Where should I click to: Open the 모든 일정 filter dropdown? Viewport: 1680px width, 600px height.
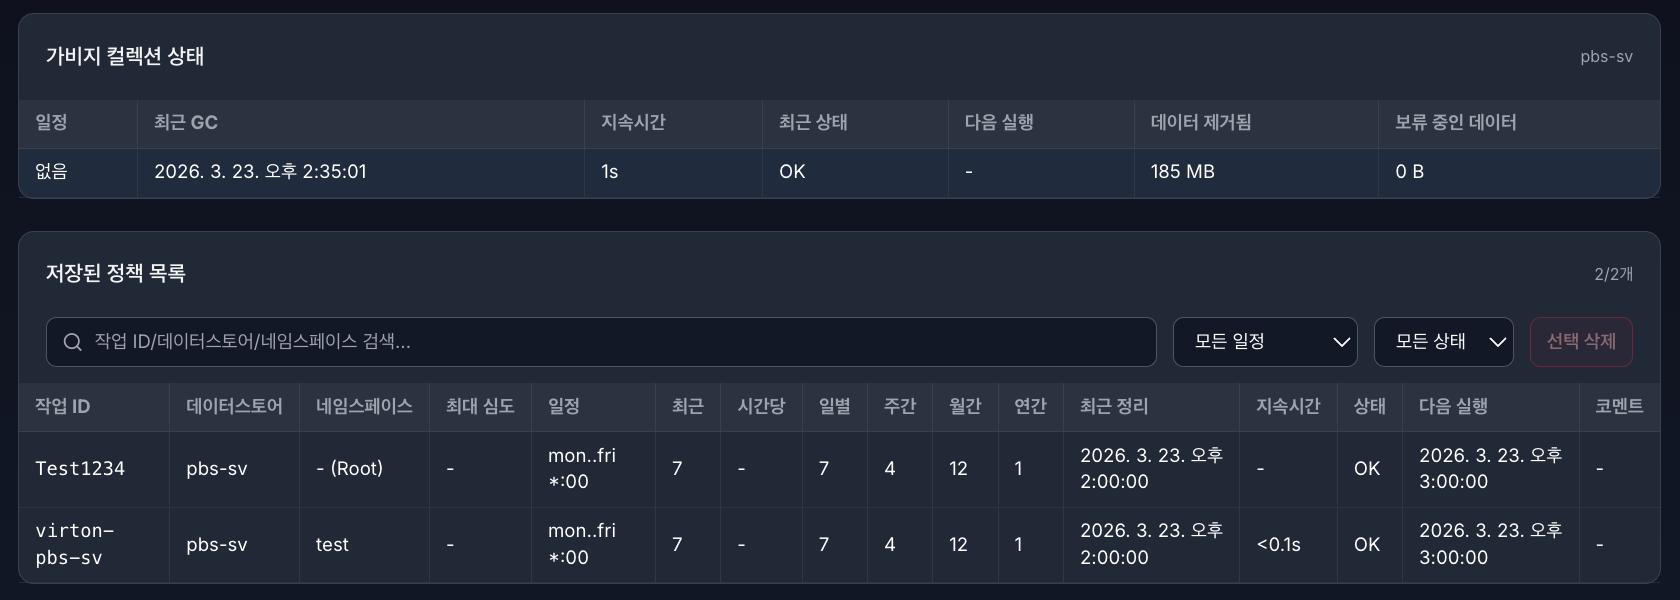[x=1264, y=341]
